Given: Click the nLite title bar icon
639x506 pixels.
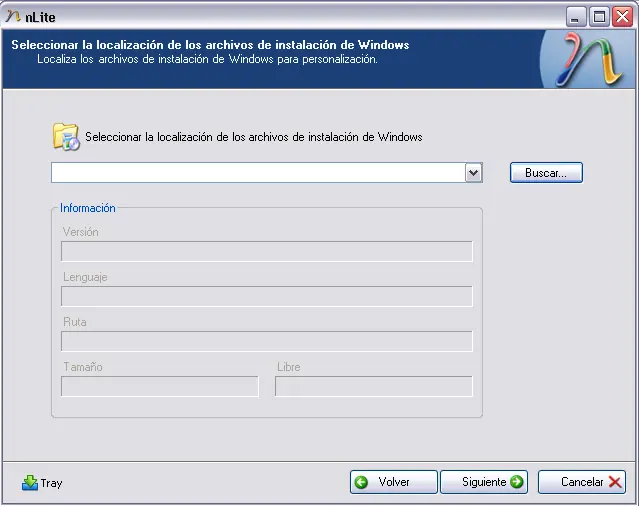Looking at the screenshot, I should [13, 17].
